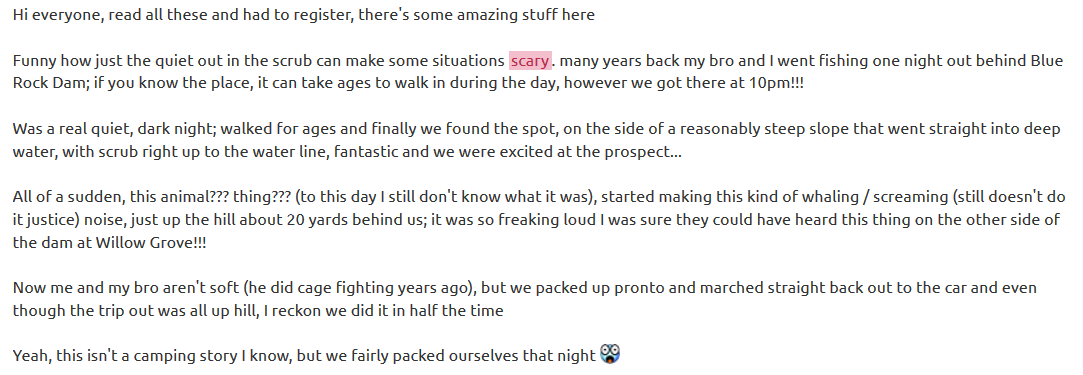
Task: Click the highlighted word "scary"
Action: coord(530,61)
